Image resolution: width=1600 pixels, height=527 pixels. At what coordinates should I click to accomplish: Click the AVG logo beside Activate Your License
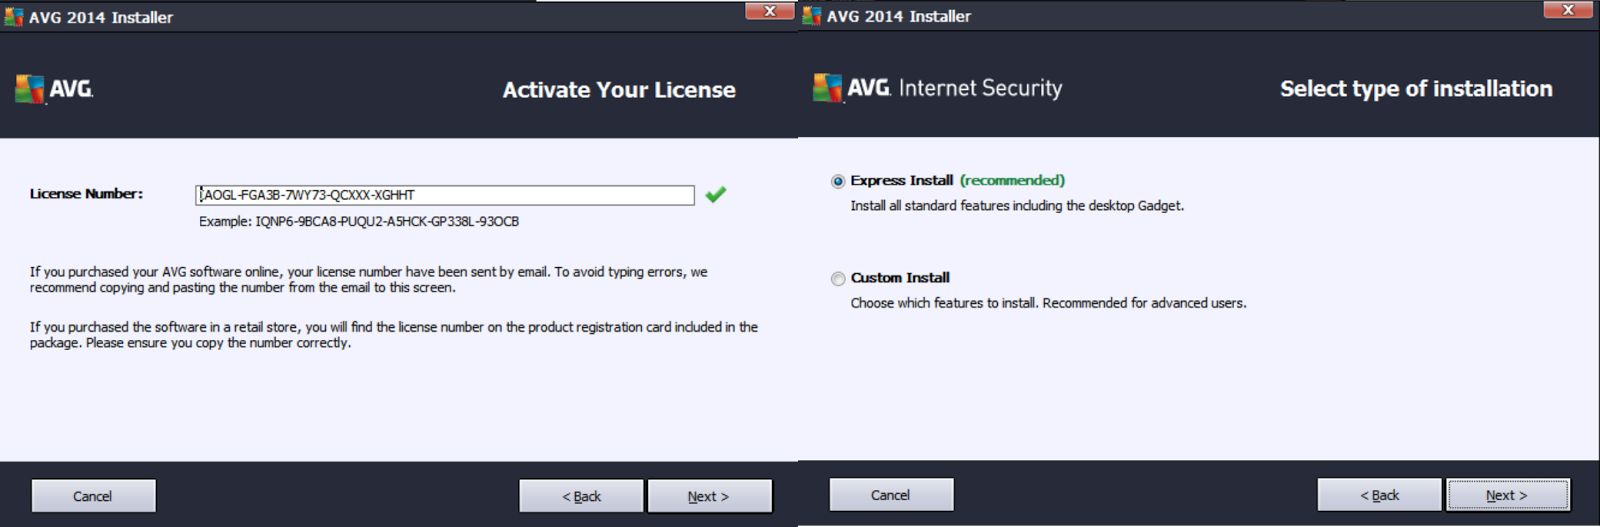54,89
